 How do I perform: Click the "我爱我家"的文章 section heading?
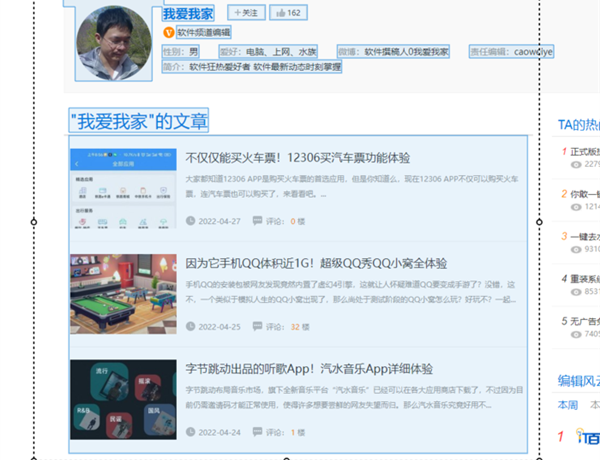click(x=139, y=121)
